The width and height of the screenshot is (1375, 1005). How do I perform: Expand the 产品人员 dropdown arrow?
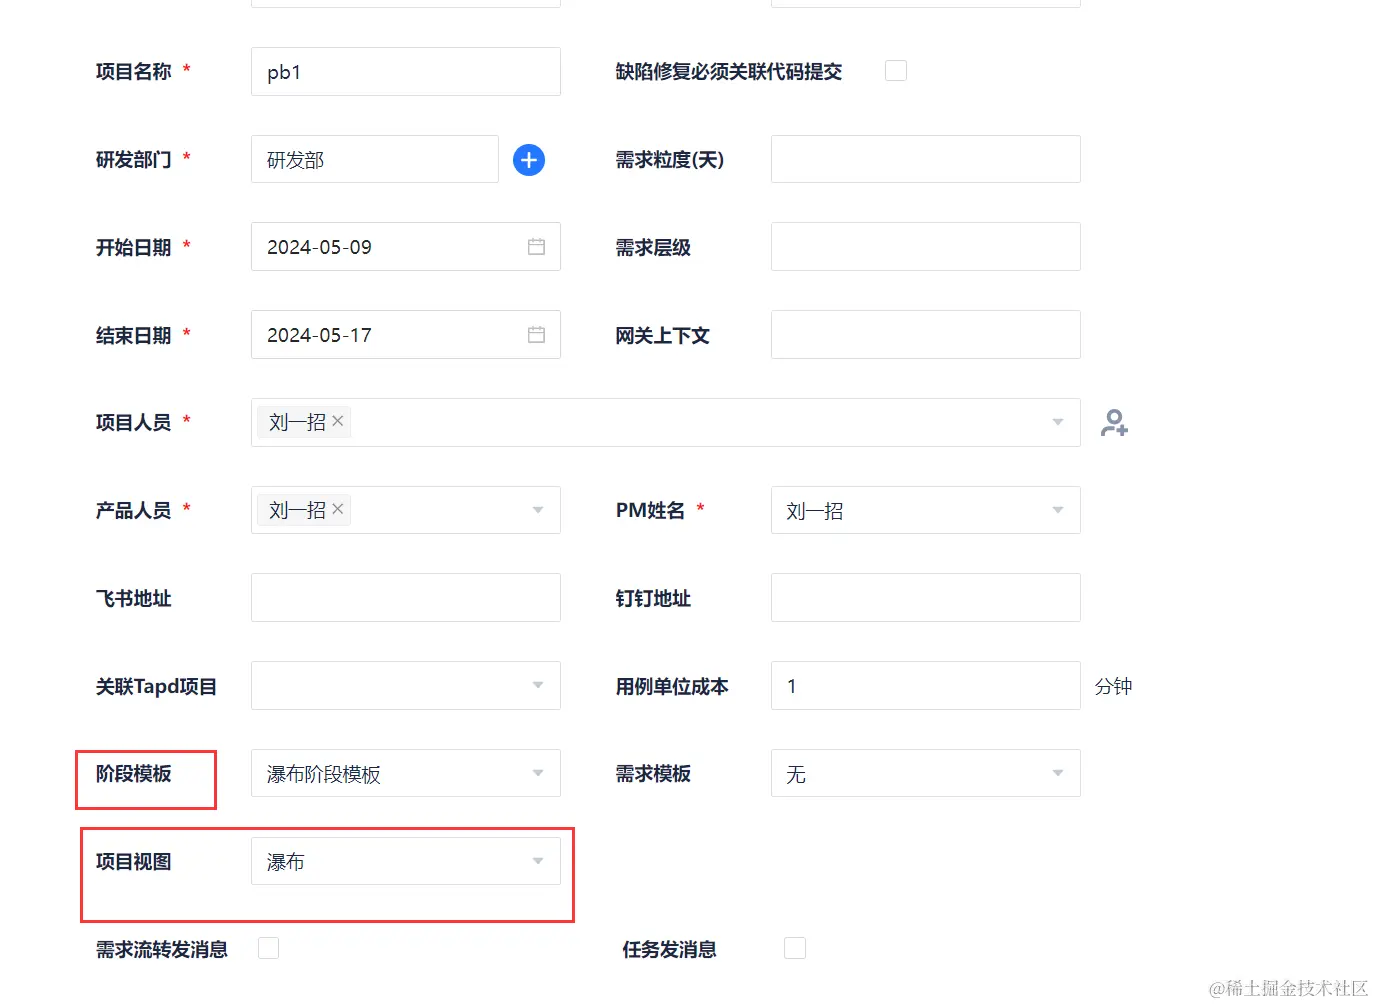coord(538,510)
